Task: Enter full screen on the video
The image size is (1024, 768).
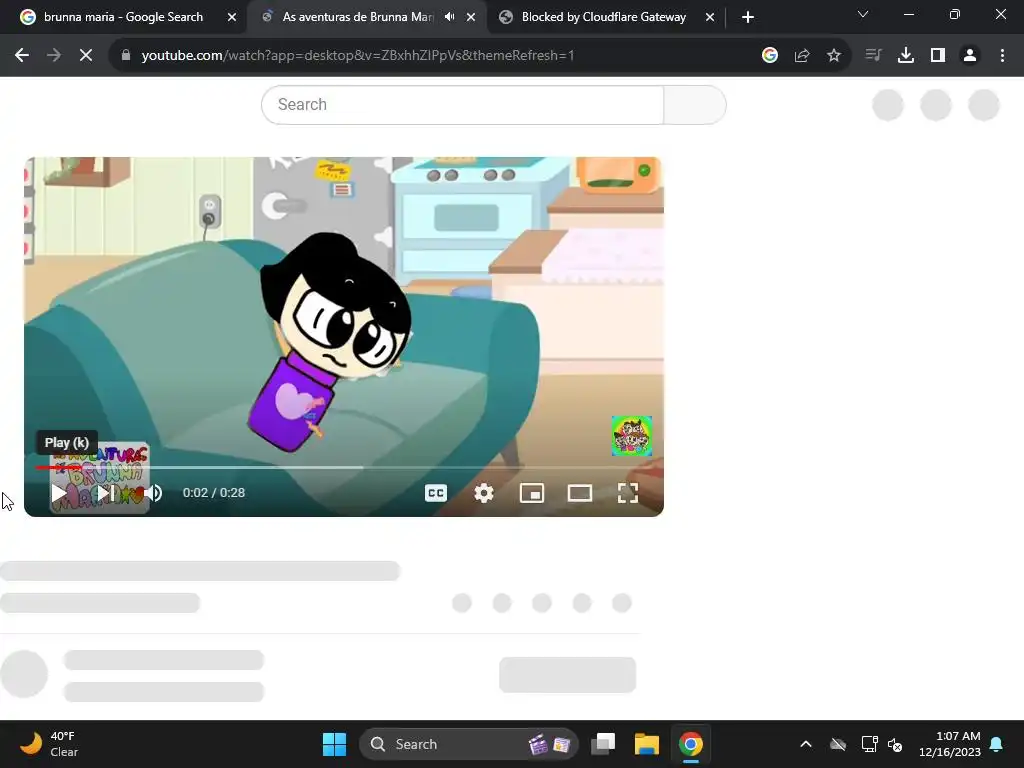Action: pyautogui.click(x=628, y=493)
